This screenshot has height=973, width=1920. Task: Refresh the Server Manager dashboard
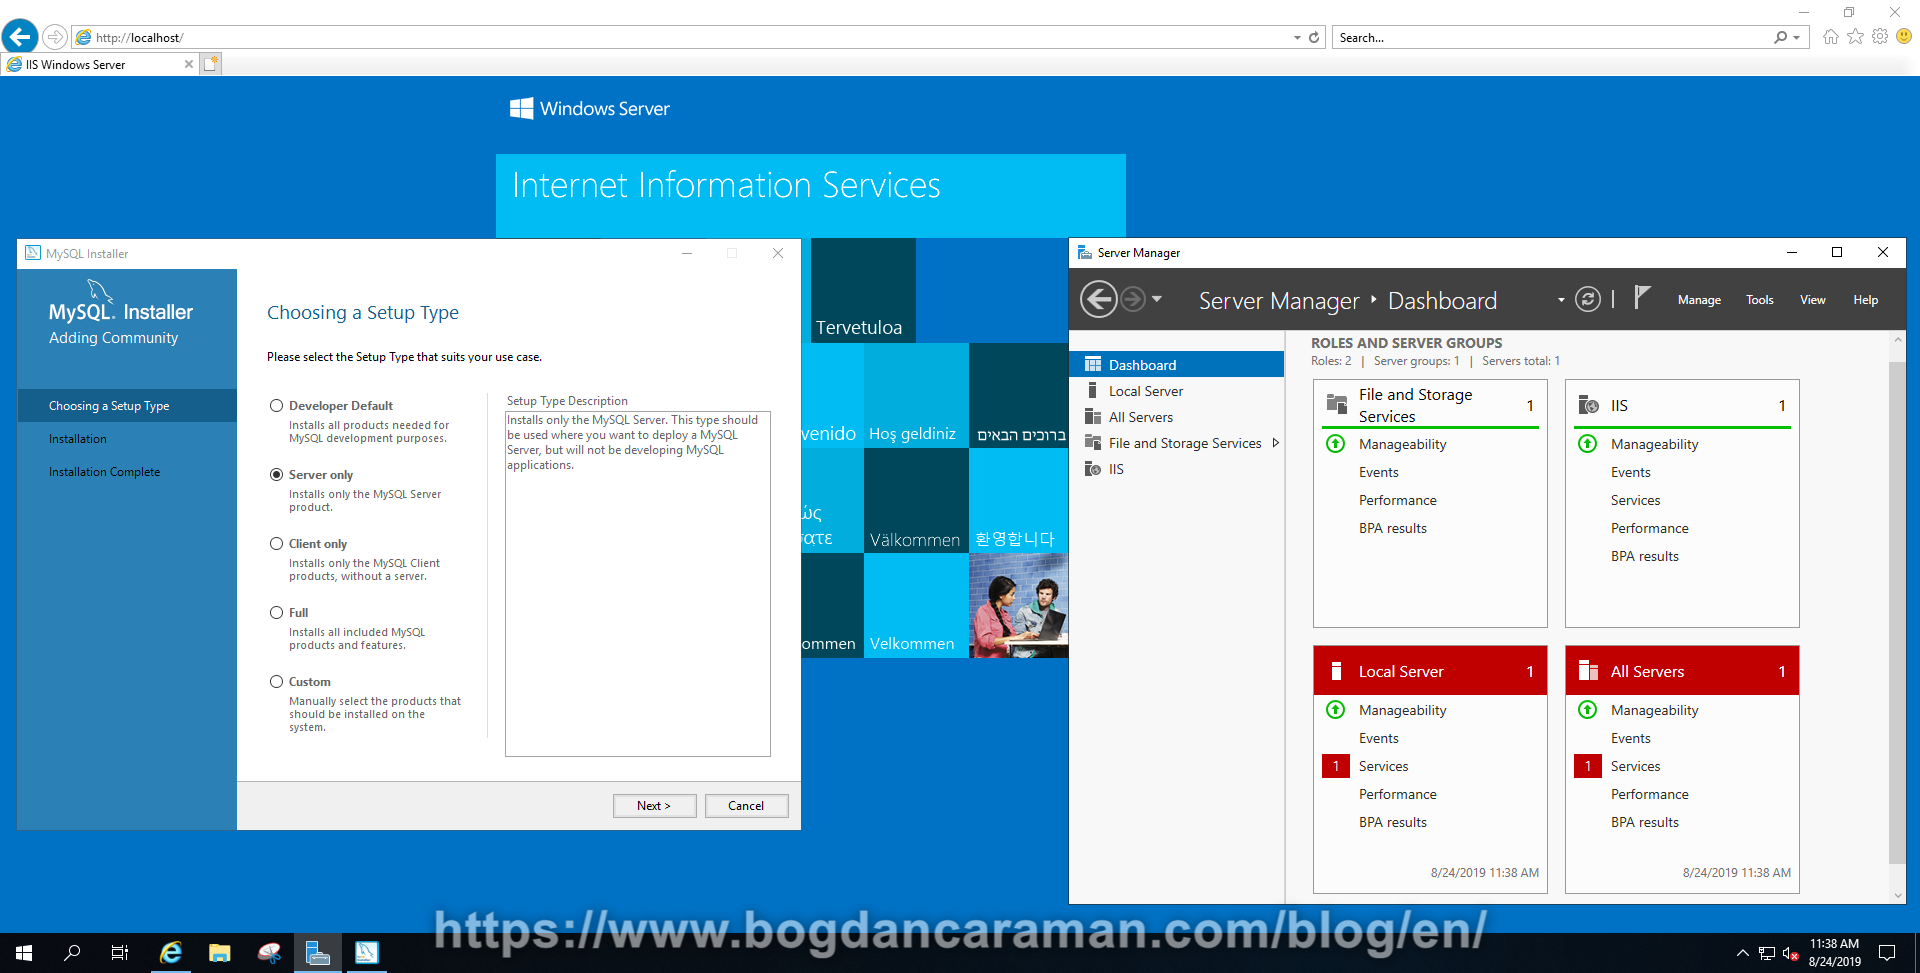tap(1588, 299)
